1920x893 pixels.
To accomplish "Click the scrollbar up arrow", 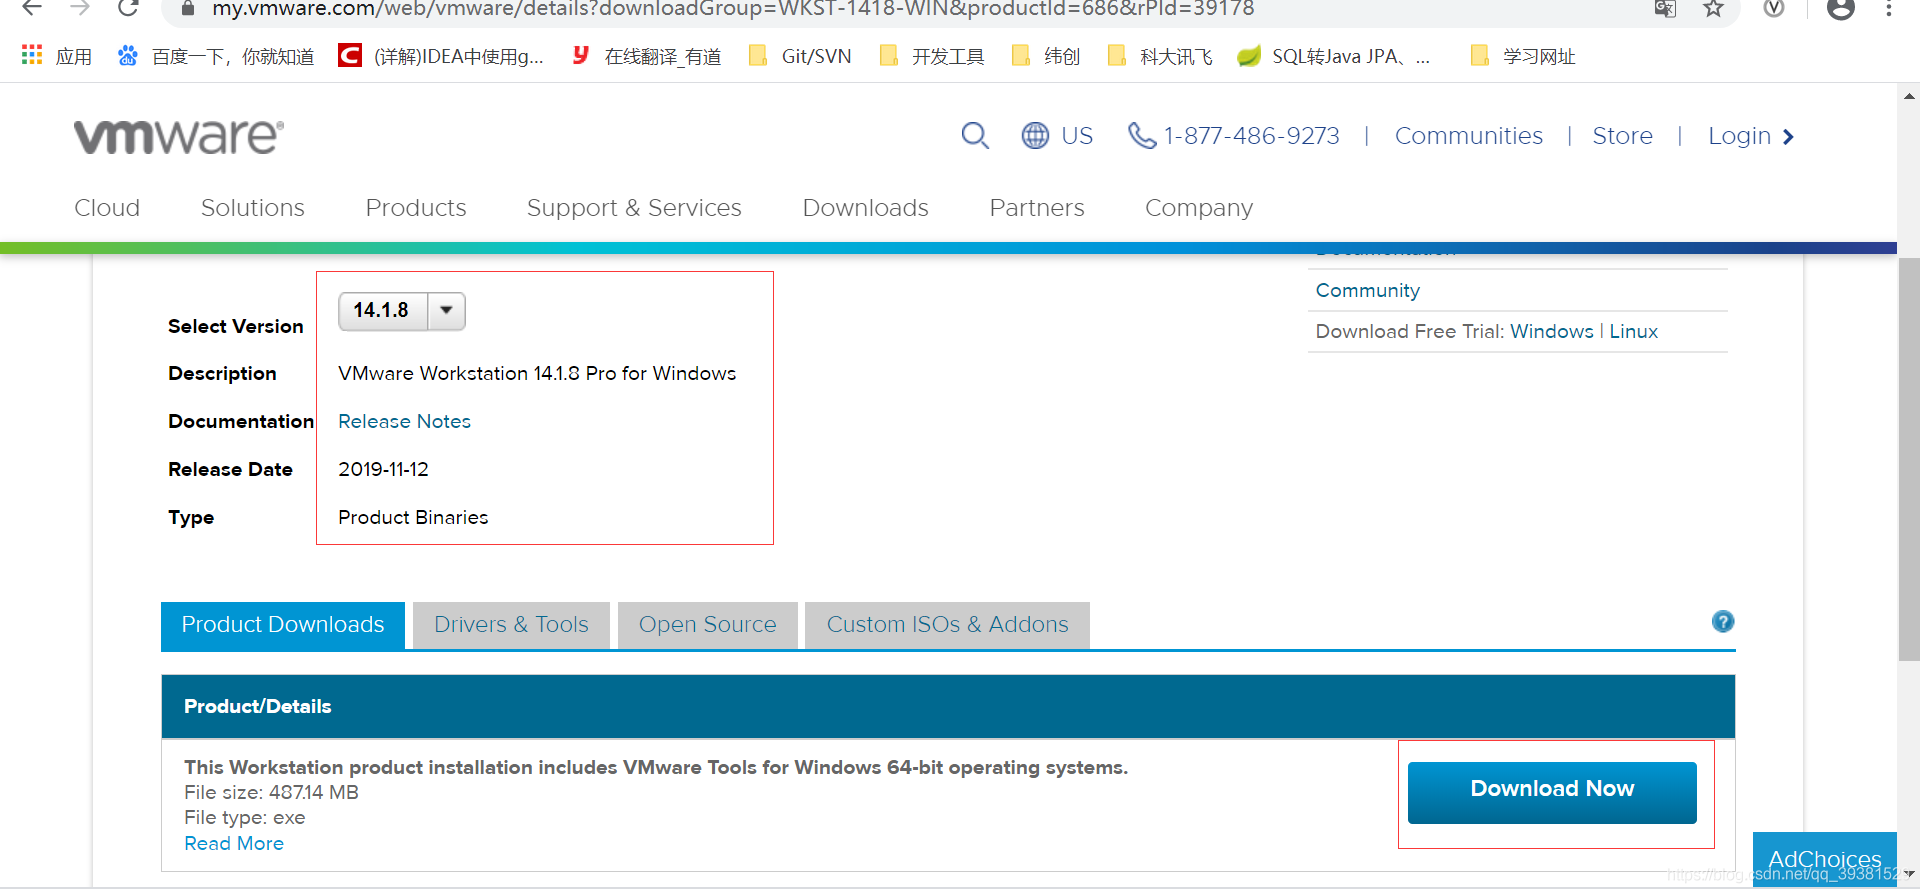I will [1909, 97].
